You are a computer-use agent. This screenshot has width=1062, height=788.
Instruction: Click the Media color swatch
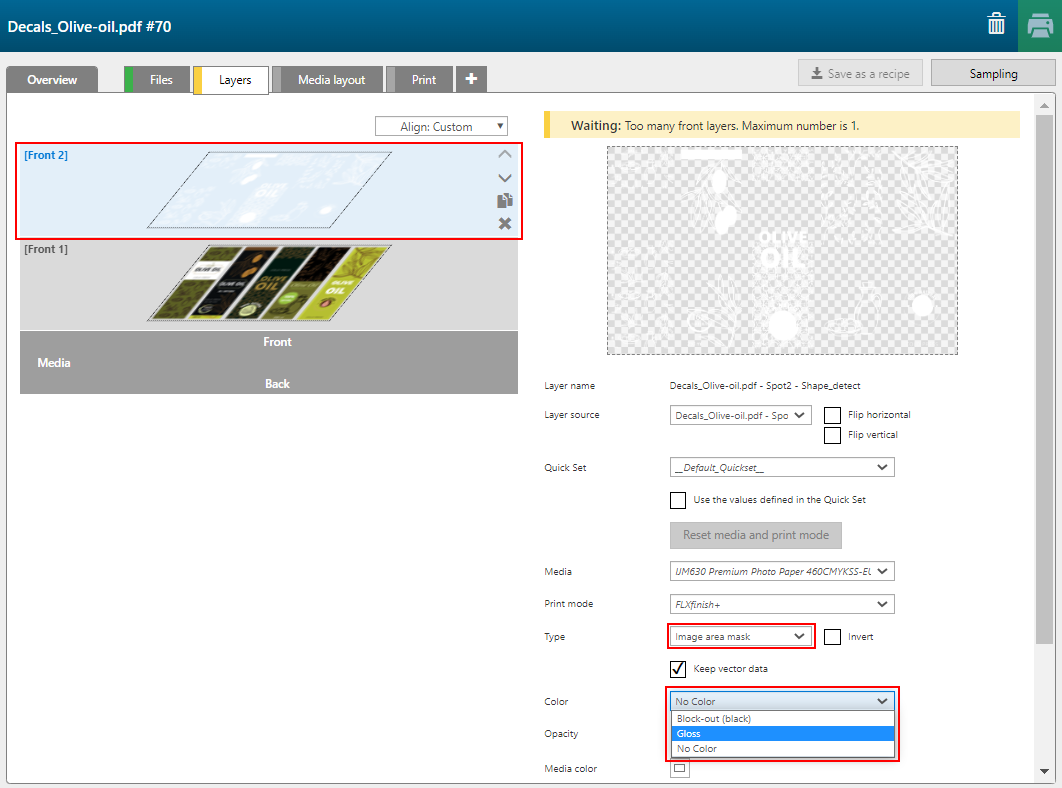click(679, 768)
